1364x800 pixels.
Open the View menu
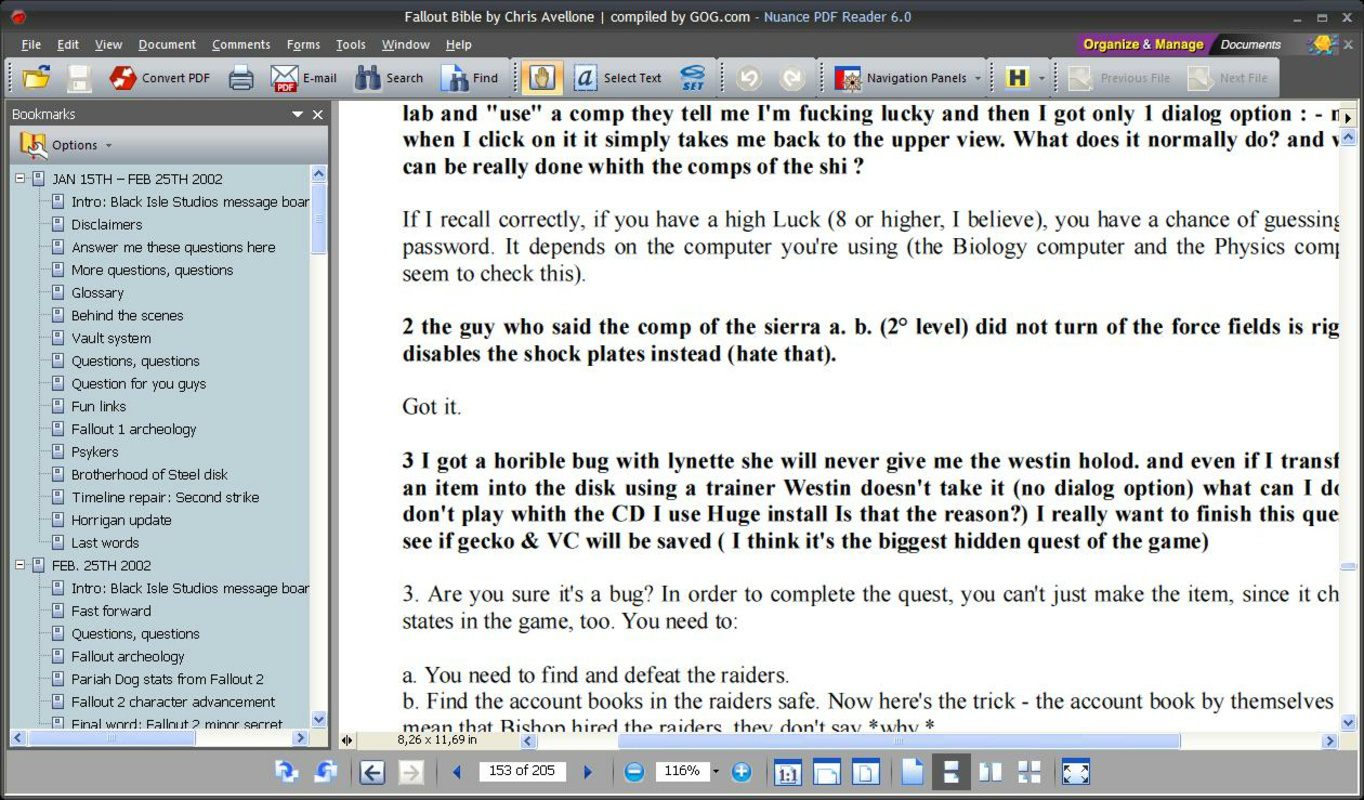108,44
